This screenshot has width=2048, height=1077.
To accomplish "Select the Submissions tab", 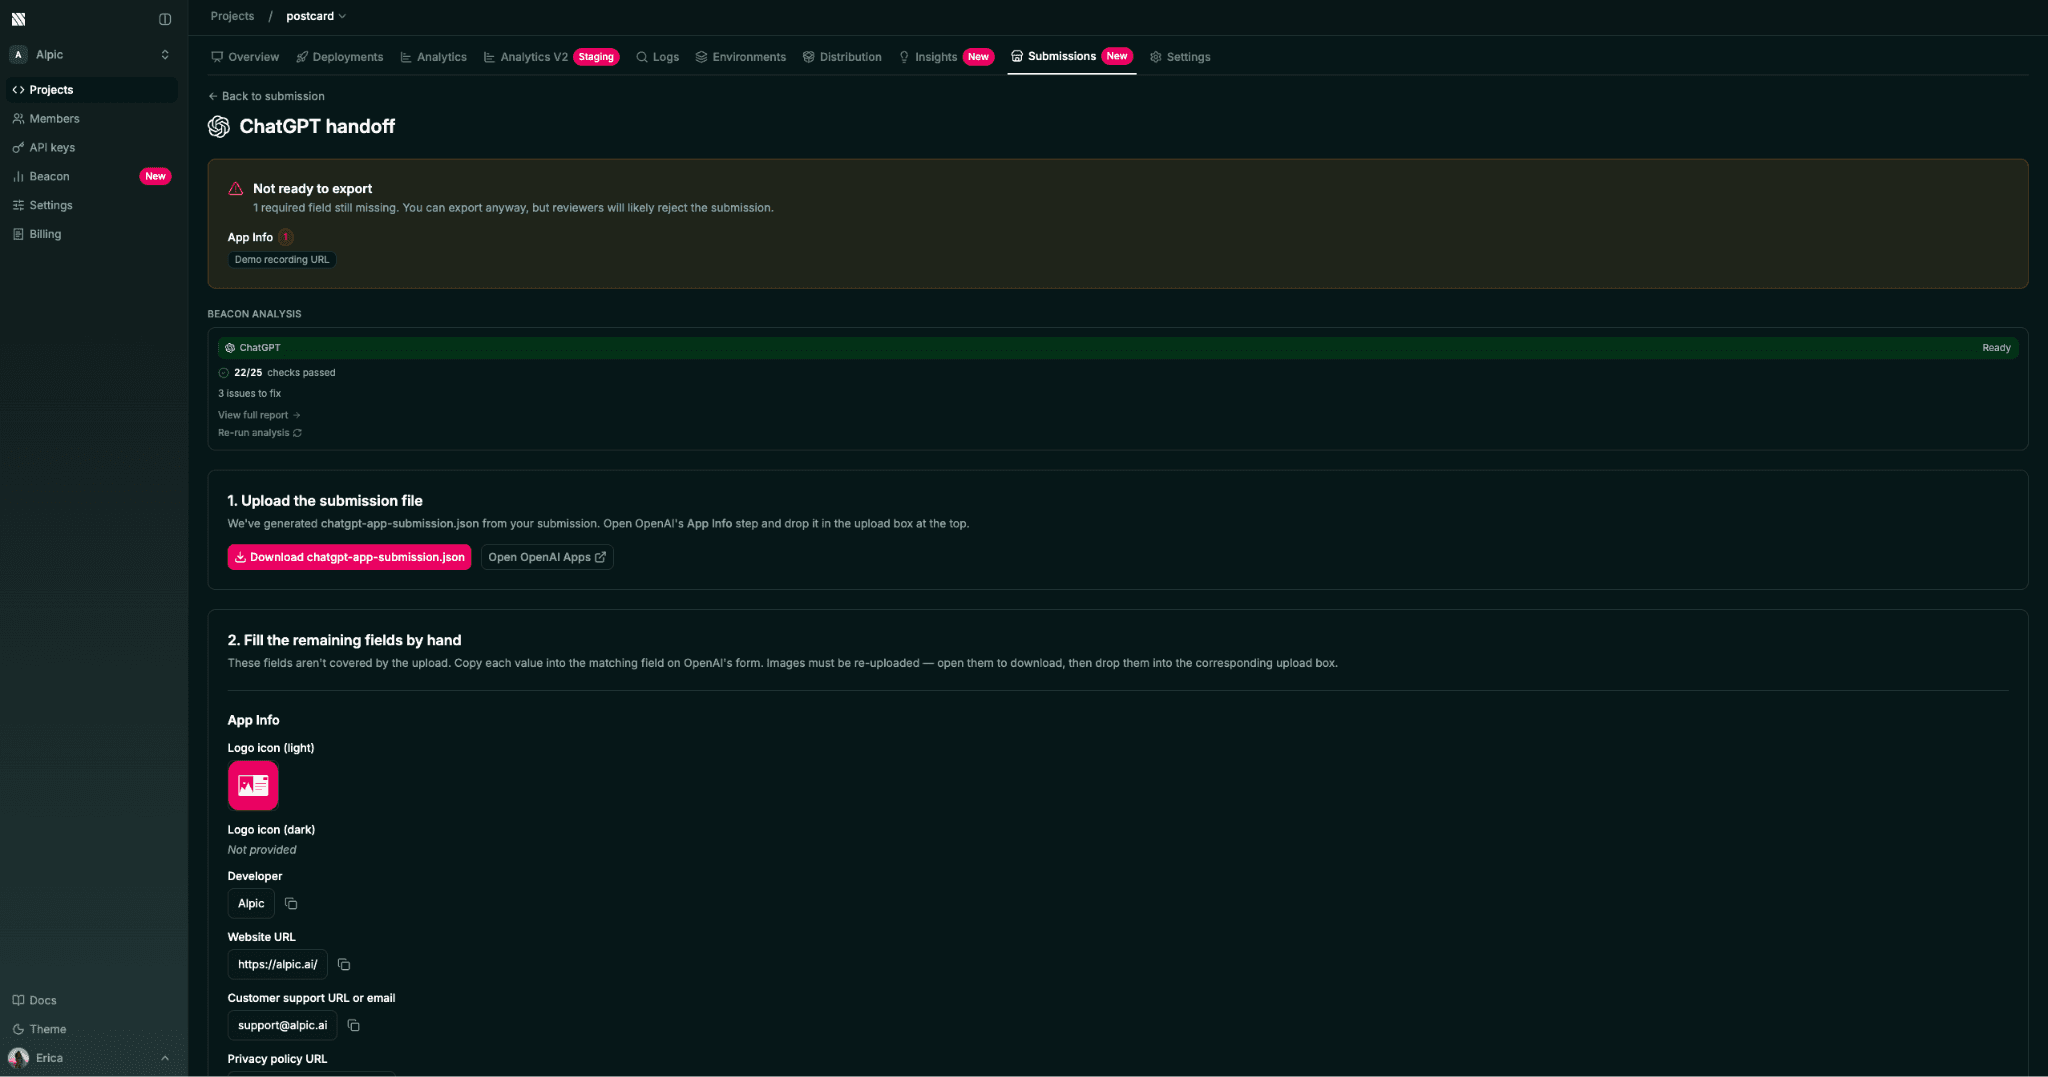I will (x=1071, y=56).
